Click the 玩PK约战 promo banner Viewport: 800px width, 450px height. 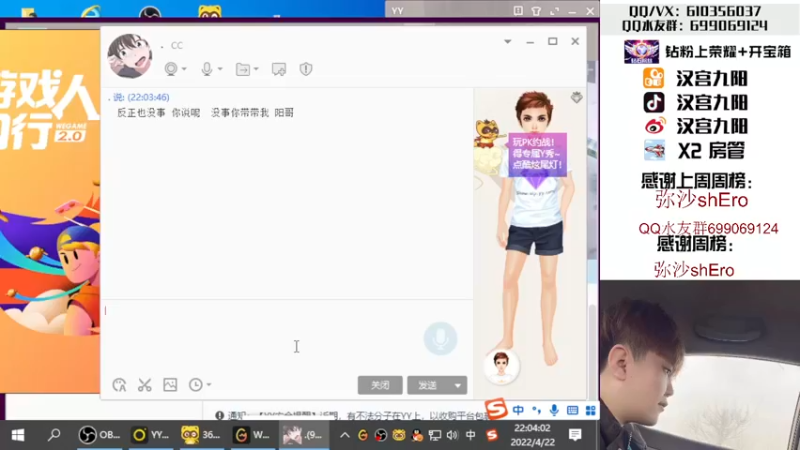537,155
